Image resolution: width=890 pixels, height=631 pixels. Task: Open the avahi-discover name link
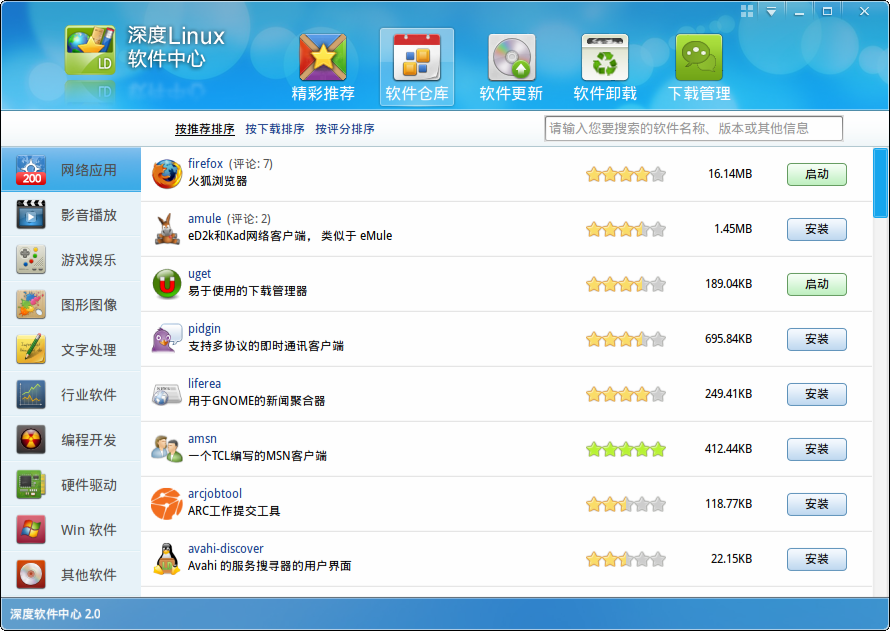[x=226, y=549]
